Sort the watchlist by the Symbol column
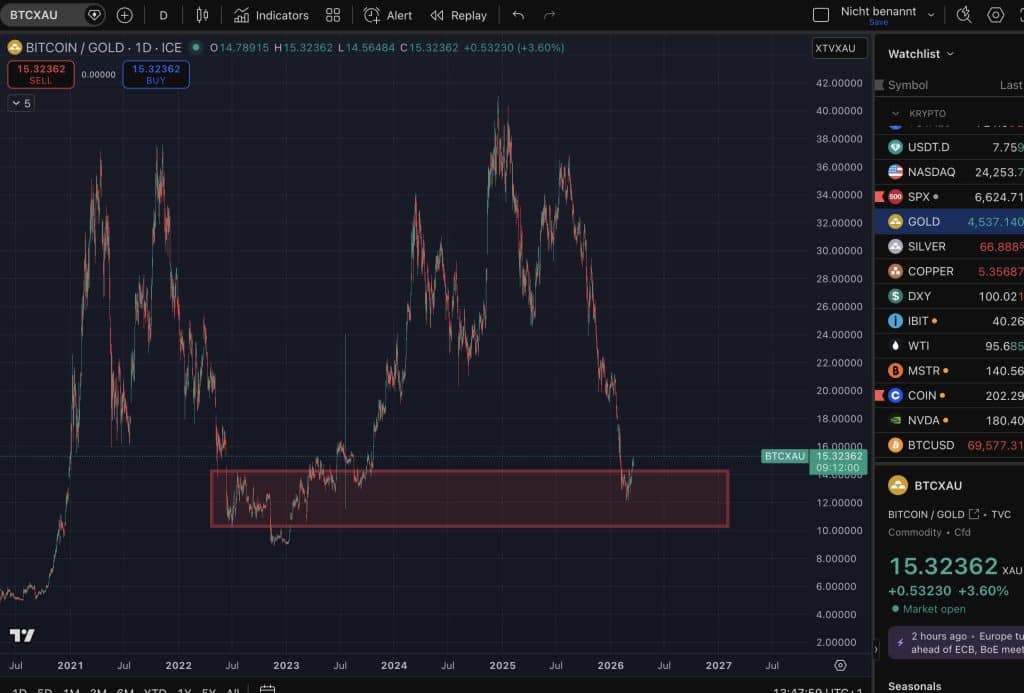 (x=908, y=85)
